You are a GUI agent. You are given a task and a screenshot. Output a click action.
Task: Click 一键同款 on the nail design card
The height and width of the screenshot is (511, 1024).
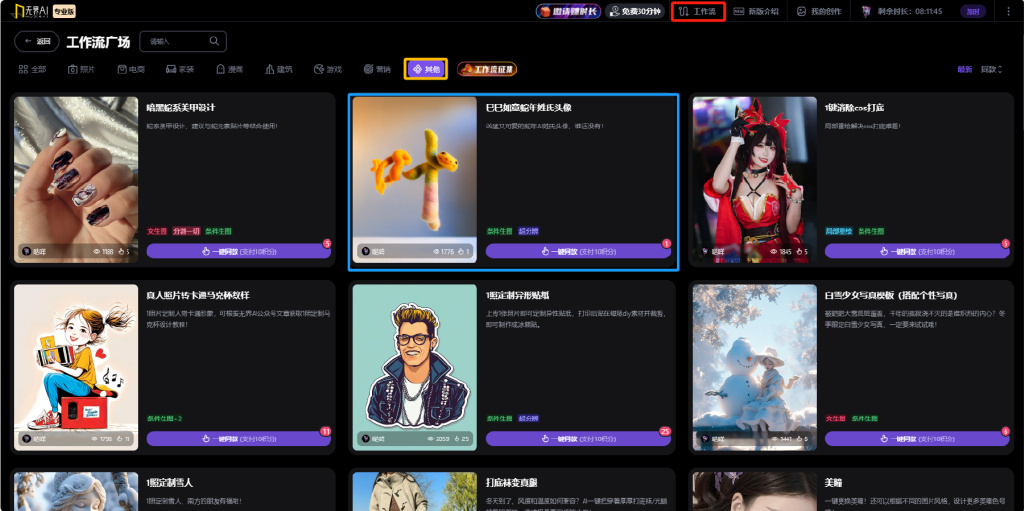pos(238,251)
